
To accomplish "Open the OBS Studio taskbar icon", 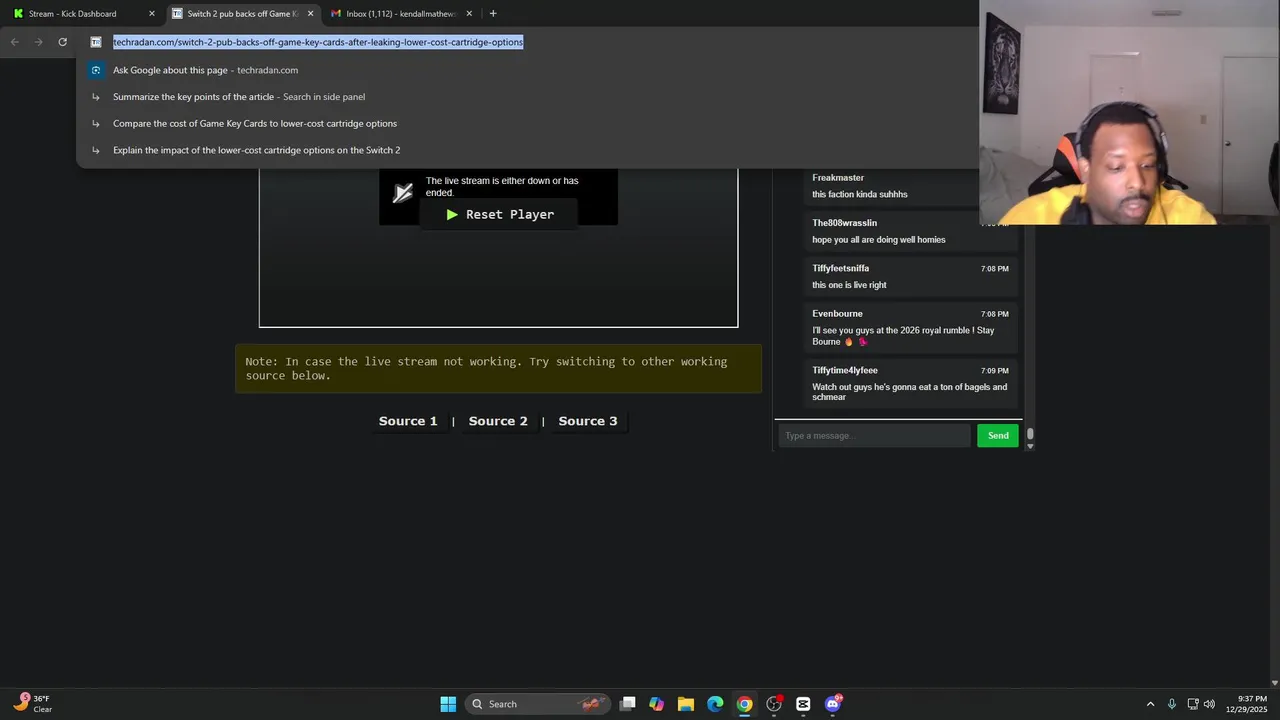I will pos(774,704).
